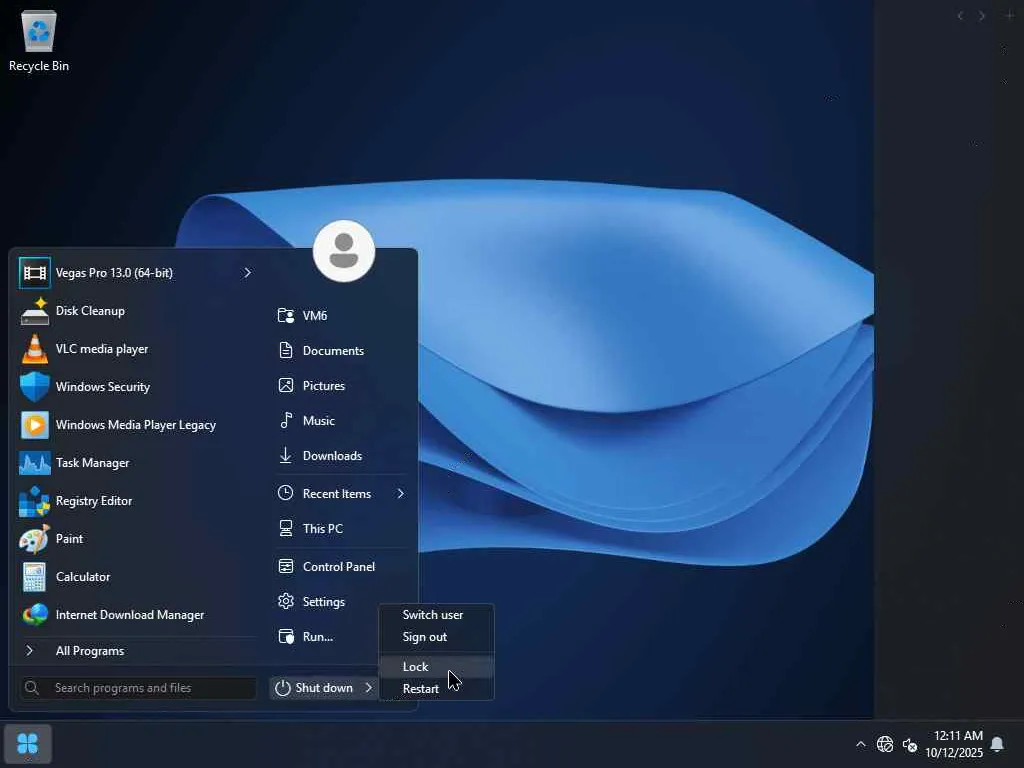Open Windows Media Player Legacy label

click(136, 424)
